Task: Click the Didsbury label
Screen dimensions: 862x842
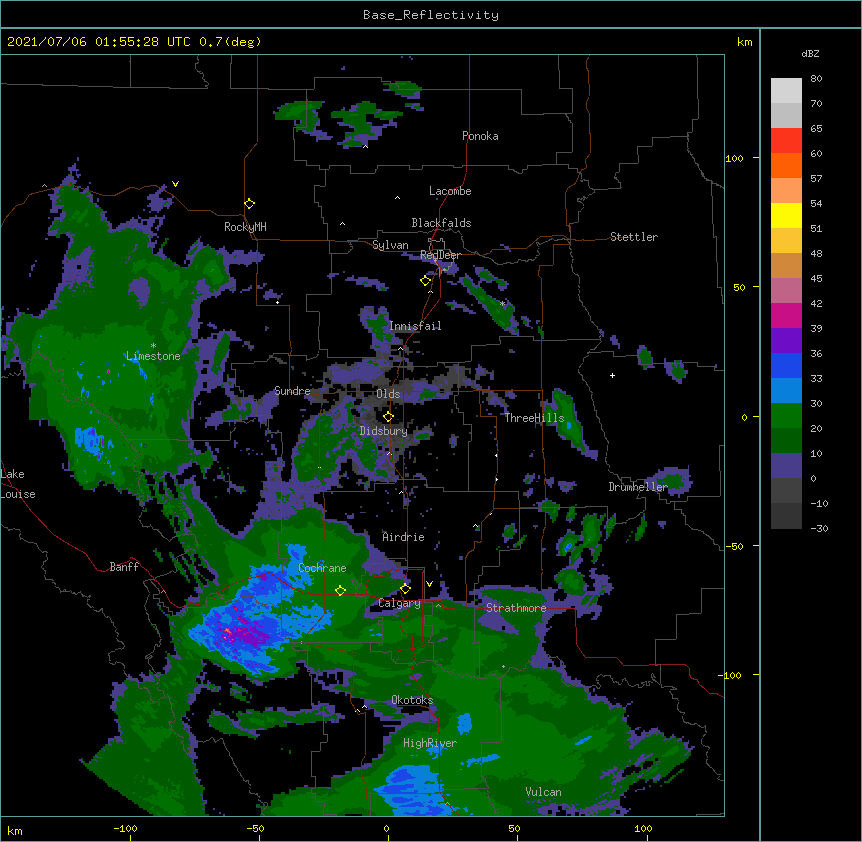Action: click(x=383, y=431)
